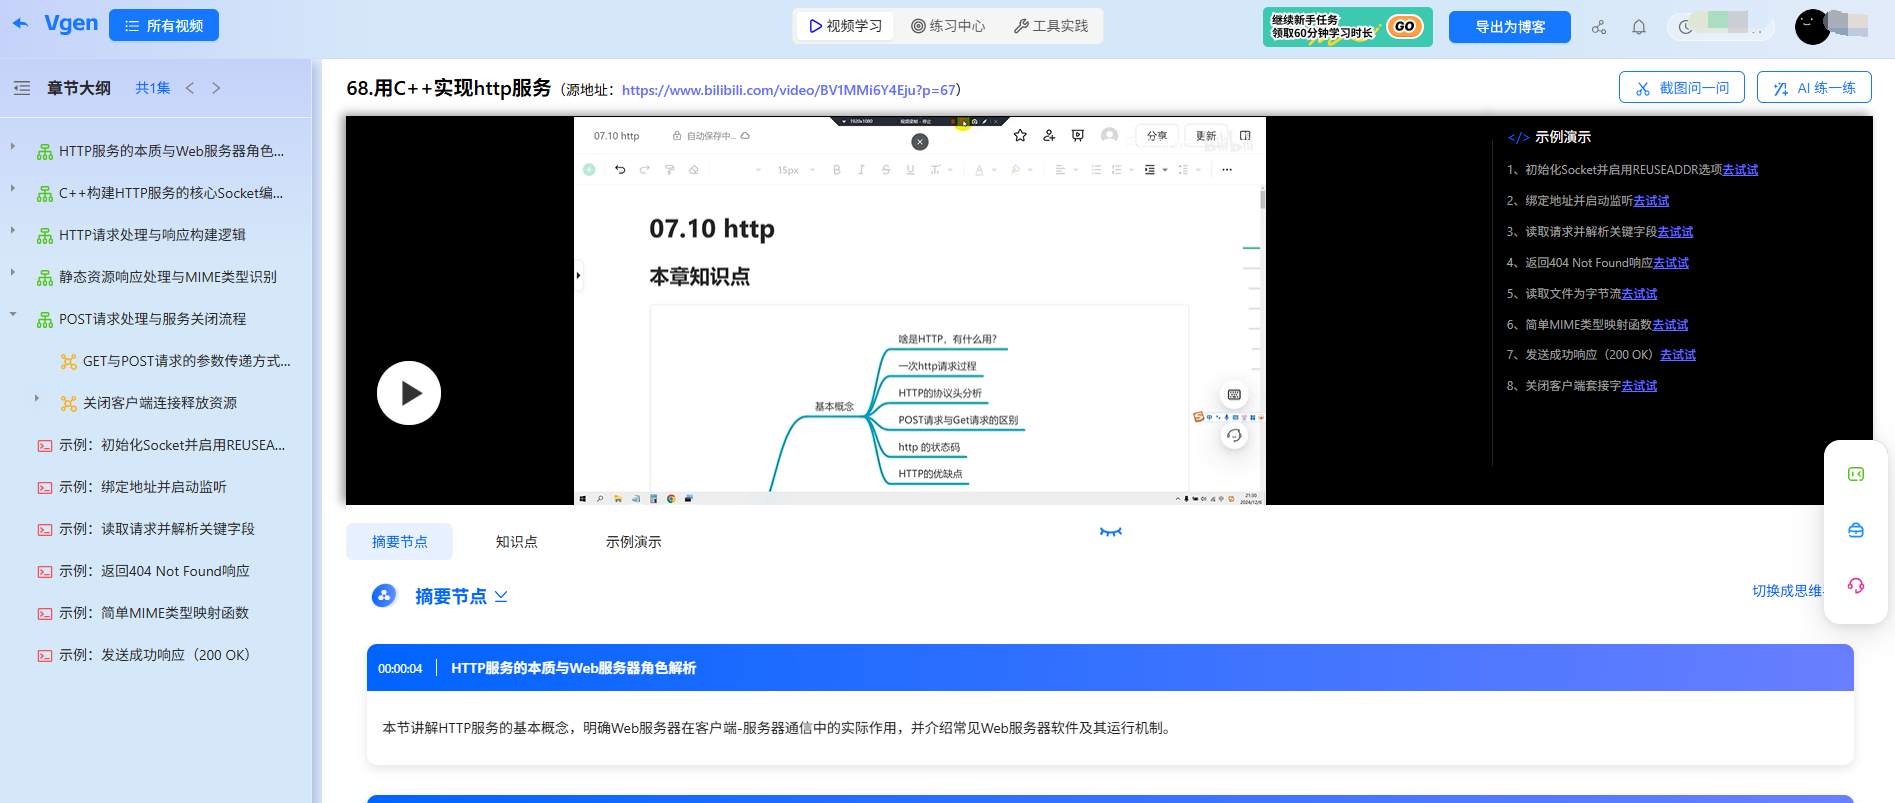1895x803 pixels.
Task: Click the user avatar
Action: (1812, 27)
